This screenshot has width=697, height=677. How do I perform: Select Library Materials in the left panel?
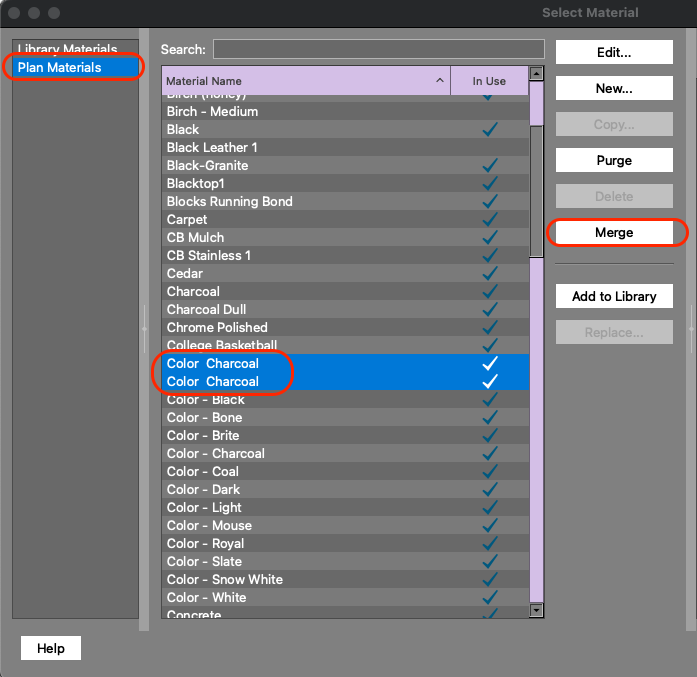point(67,50)
